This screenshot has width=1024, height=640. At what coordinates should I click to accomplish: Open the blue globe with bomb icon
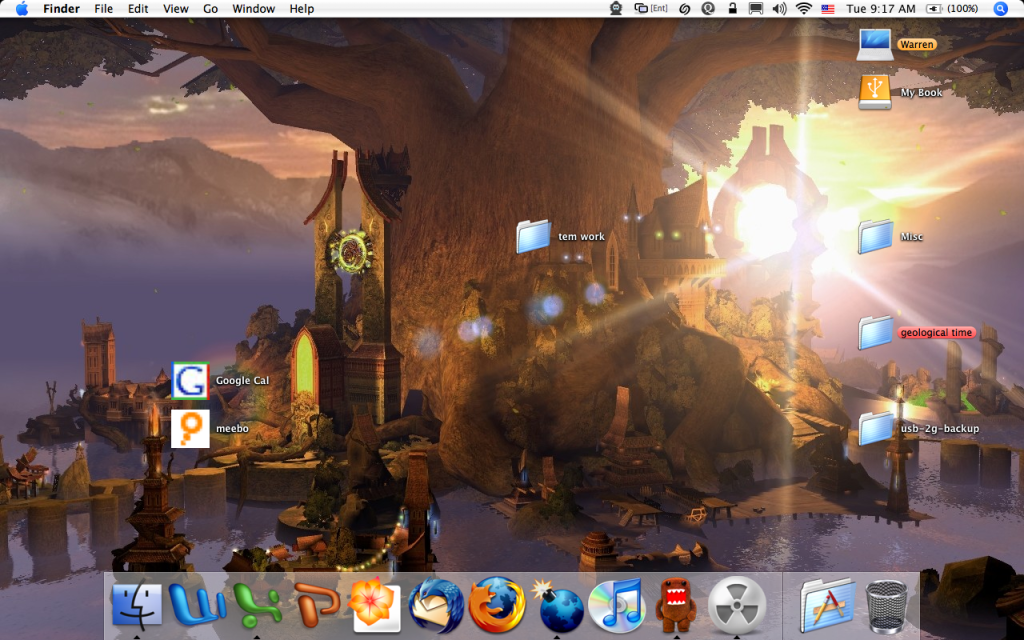click(x=557, y=605)
